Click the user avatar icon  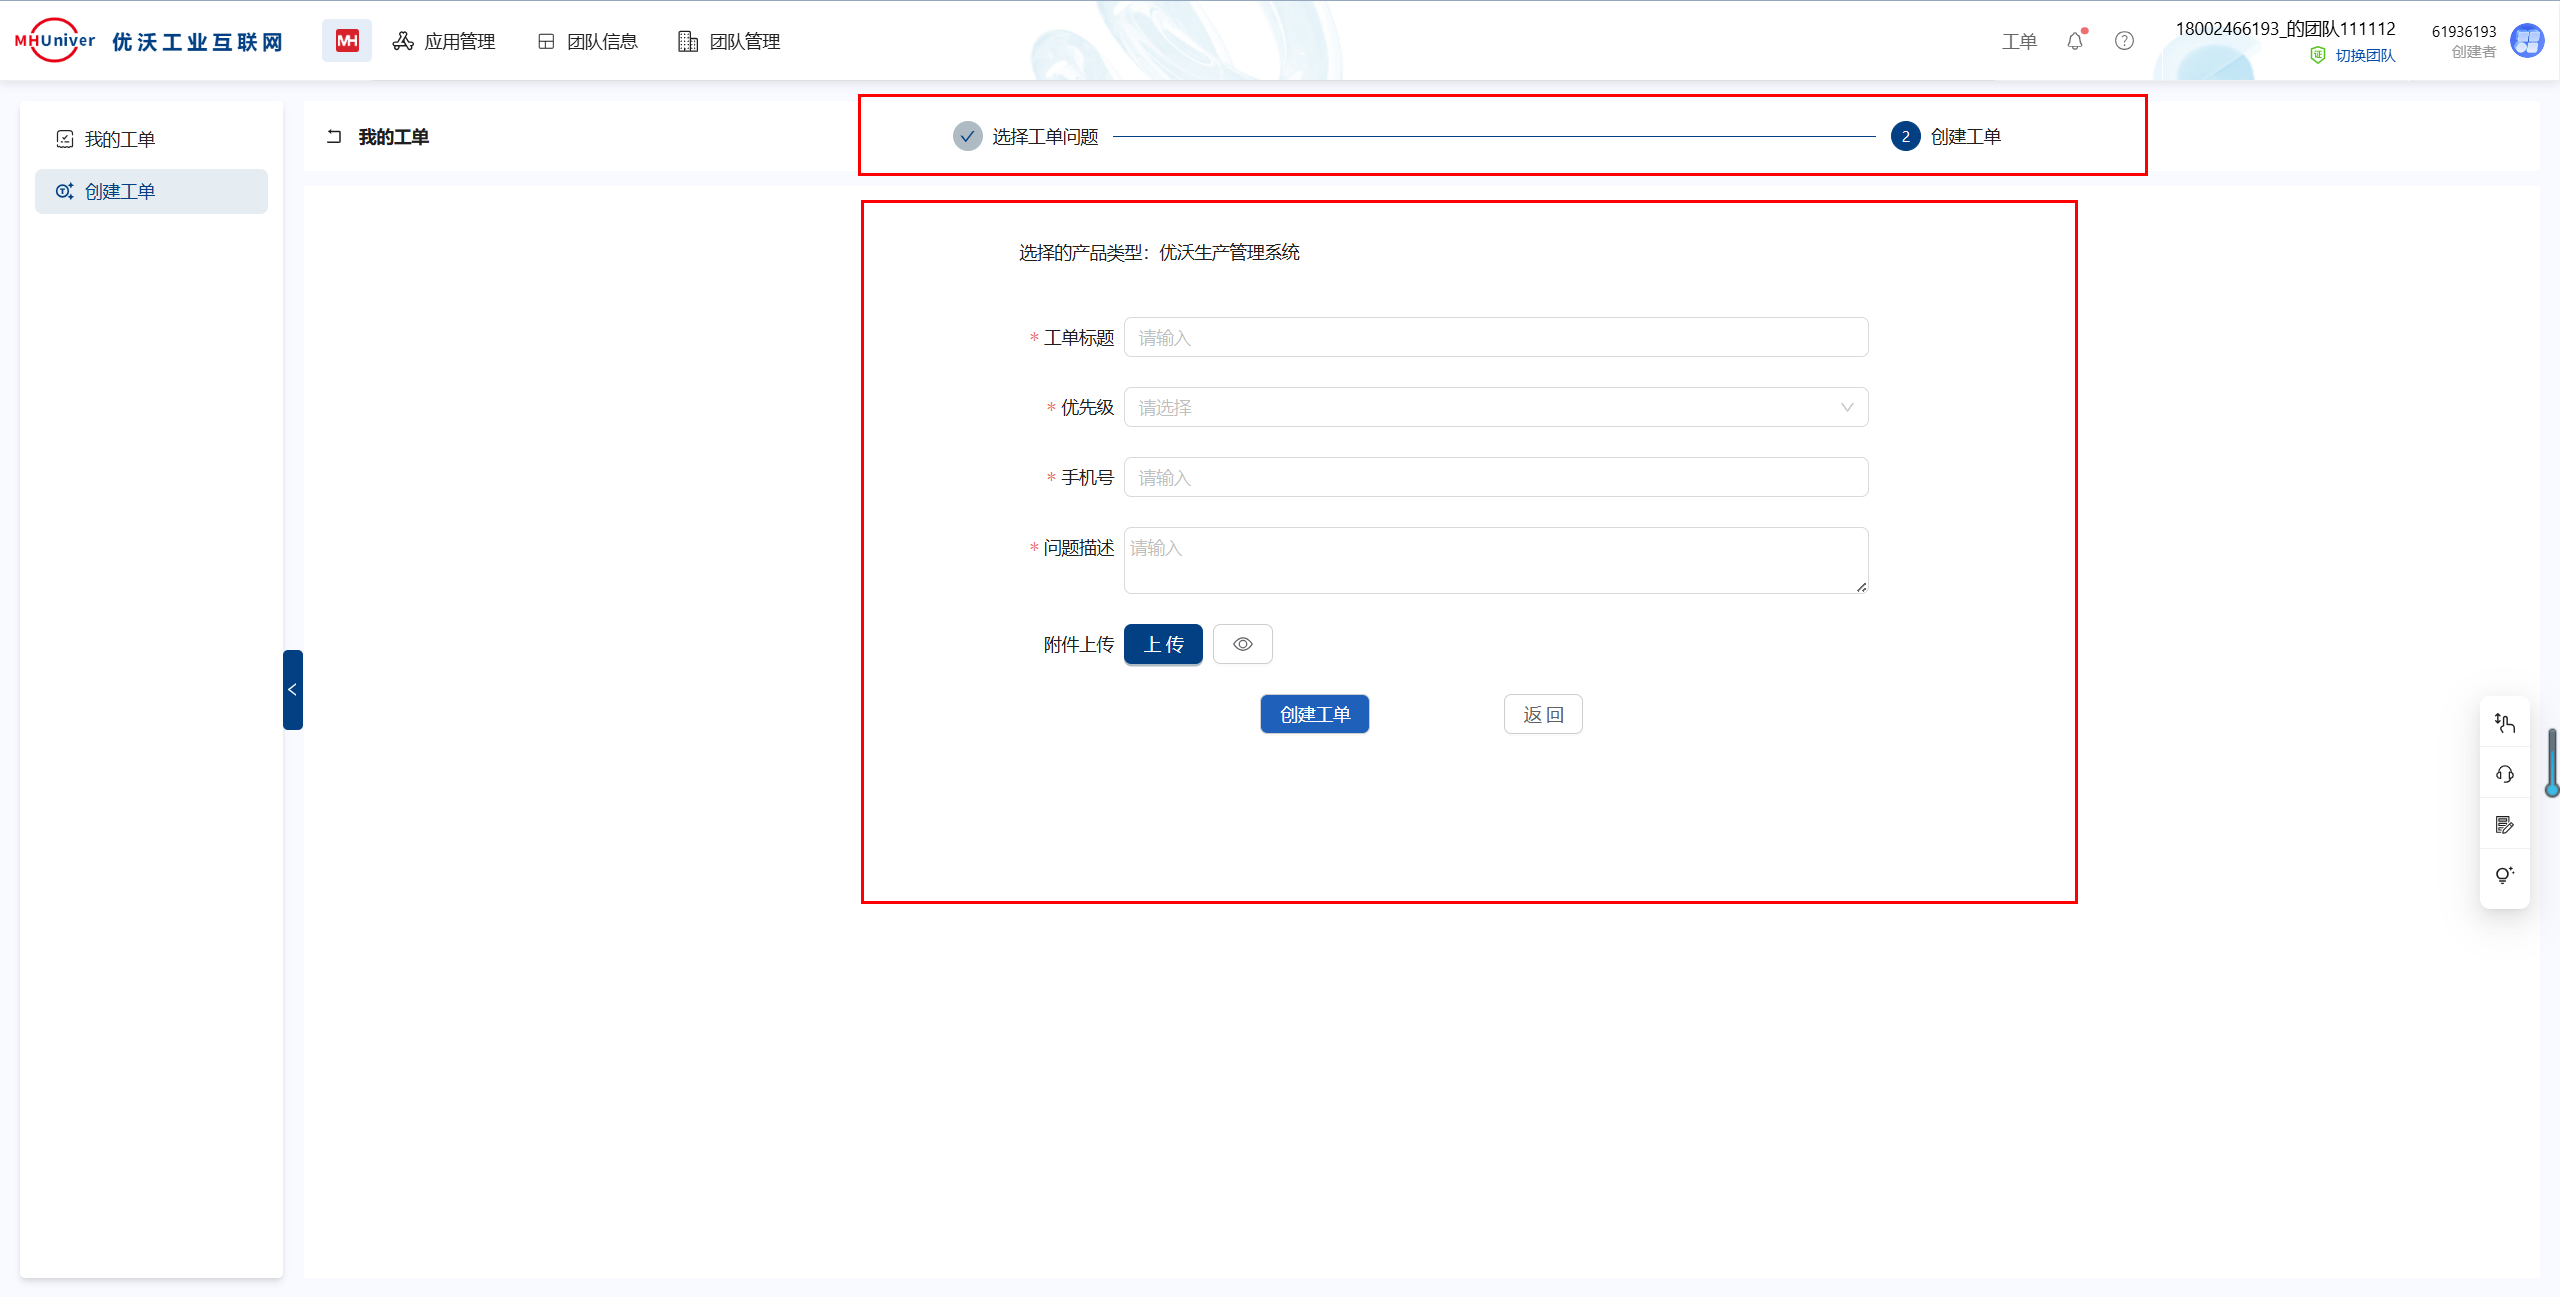[2527, 41]
